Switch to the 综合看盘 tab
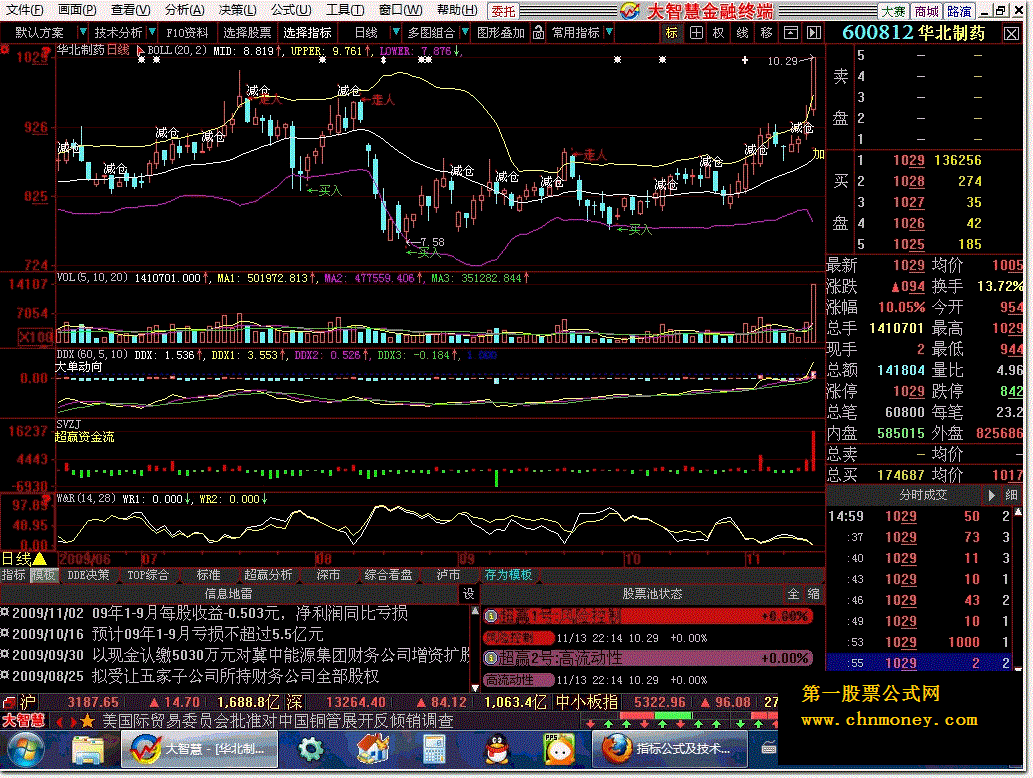 tap(389, 575)
